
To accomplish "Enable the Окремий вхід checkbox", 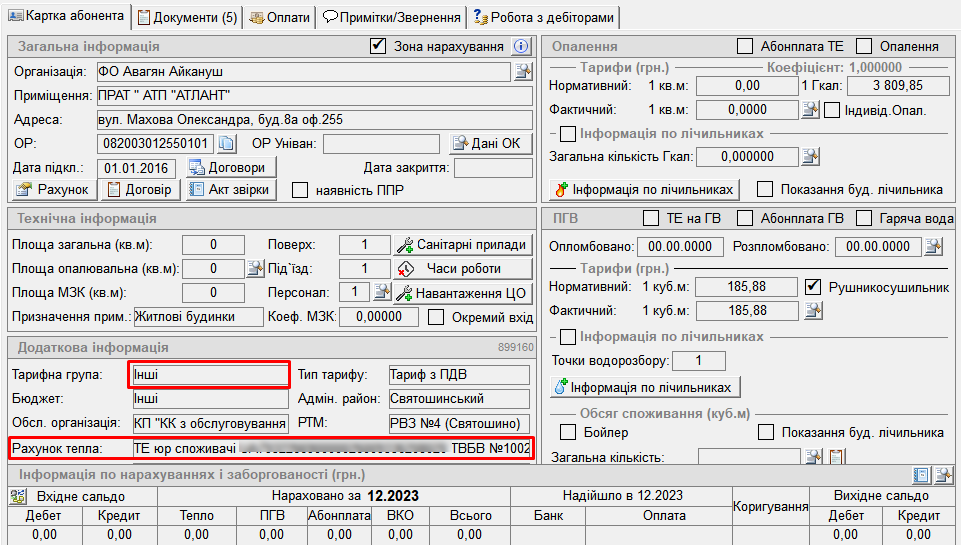I will pos(436,317).
